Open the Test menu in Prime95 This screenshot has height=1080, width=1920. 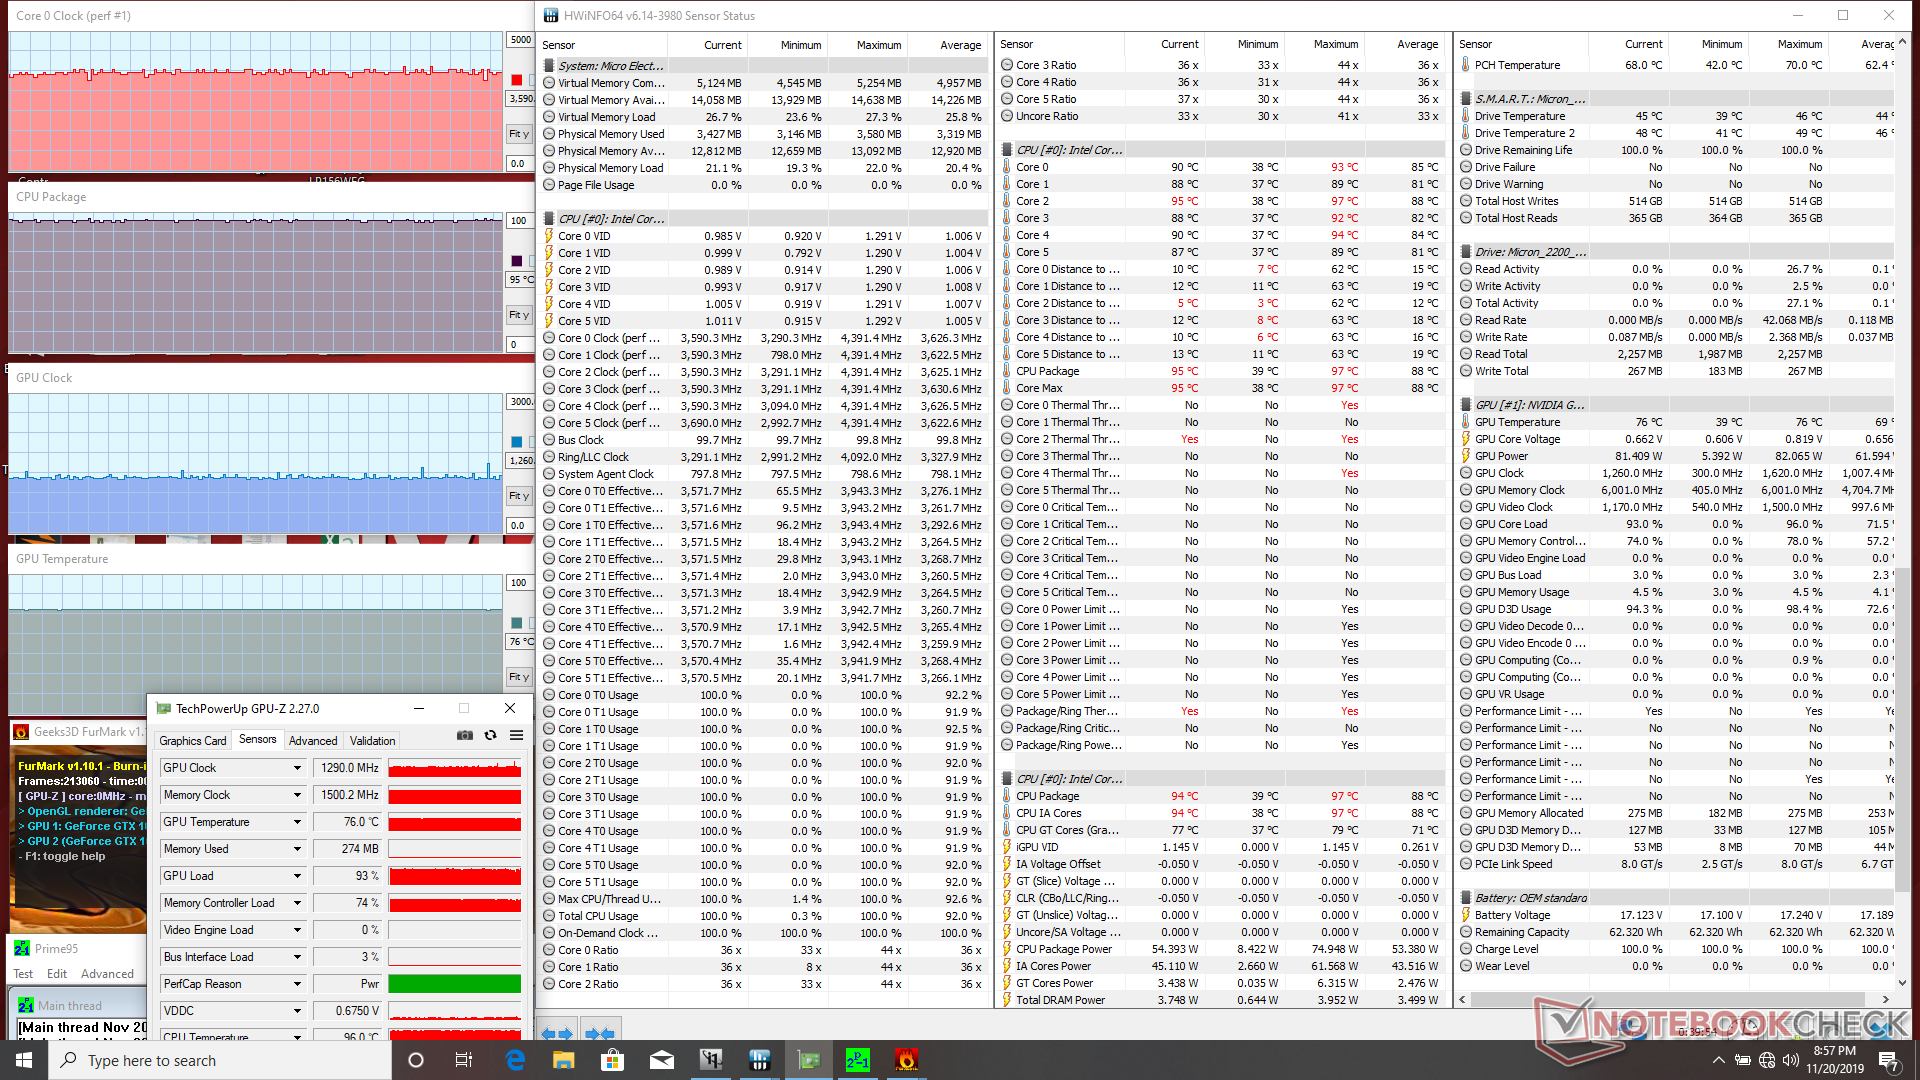coord(23,974)
